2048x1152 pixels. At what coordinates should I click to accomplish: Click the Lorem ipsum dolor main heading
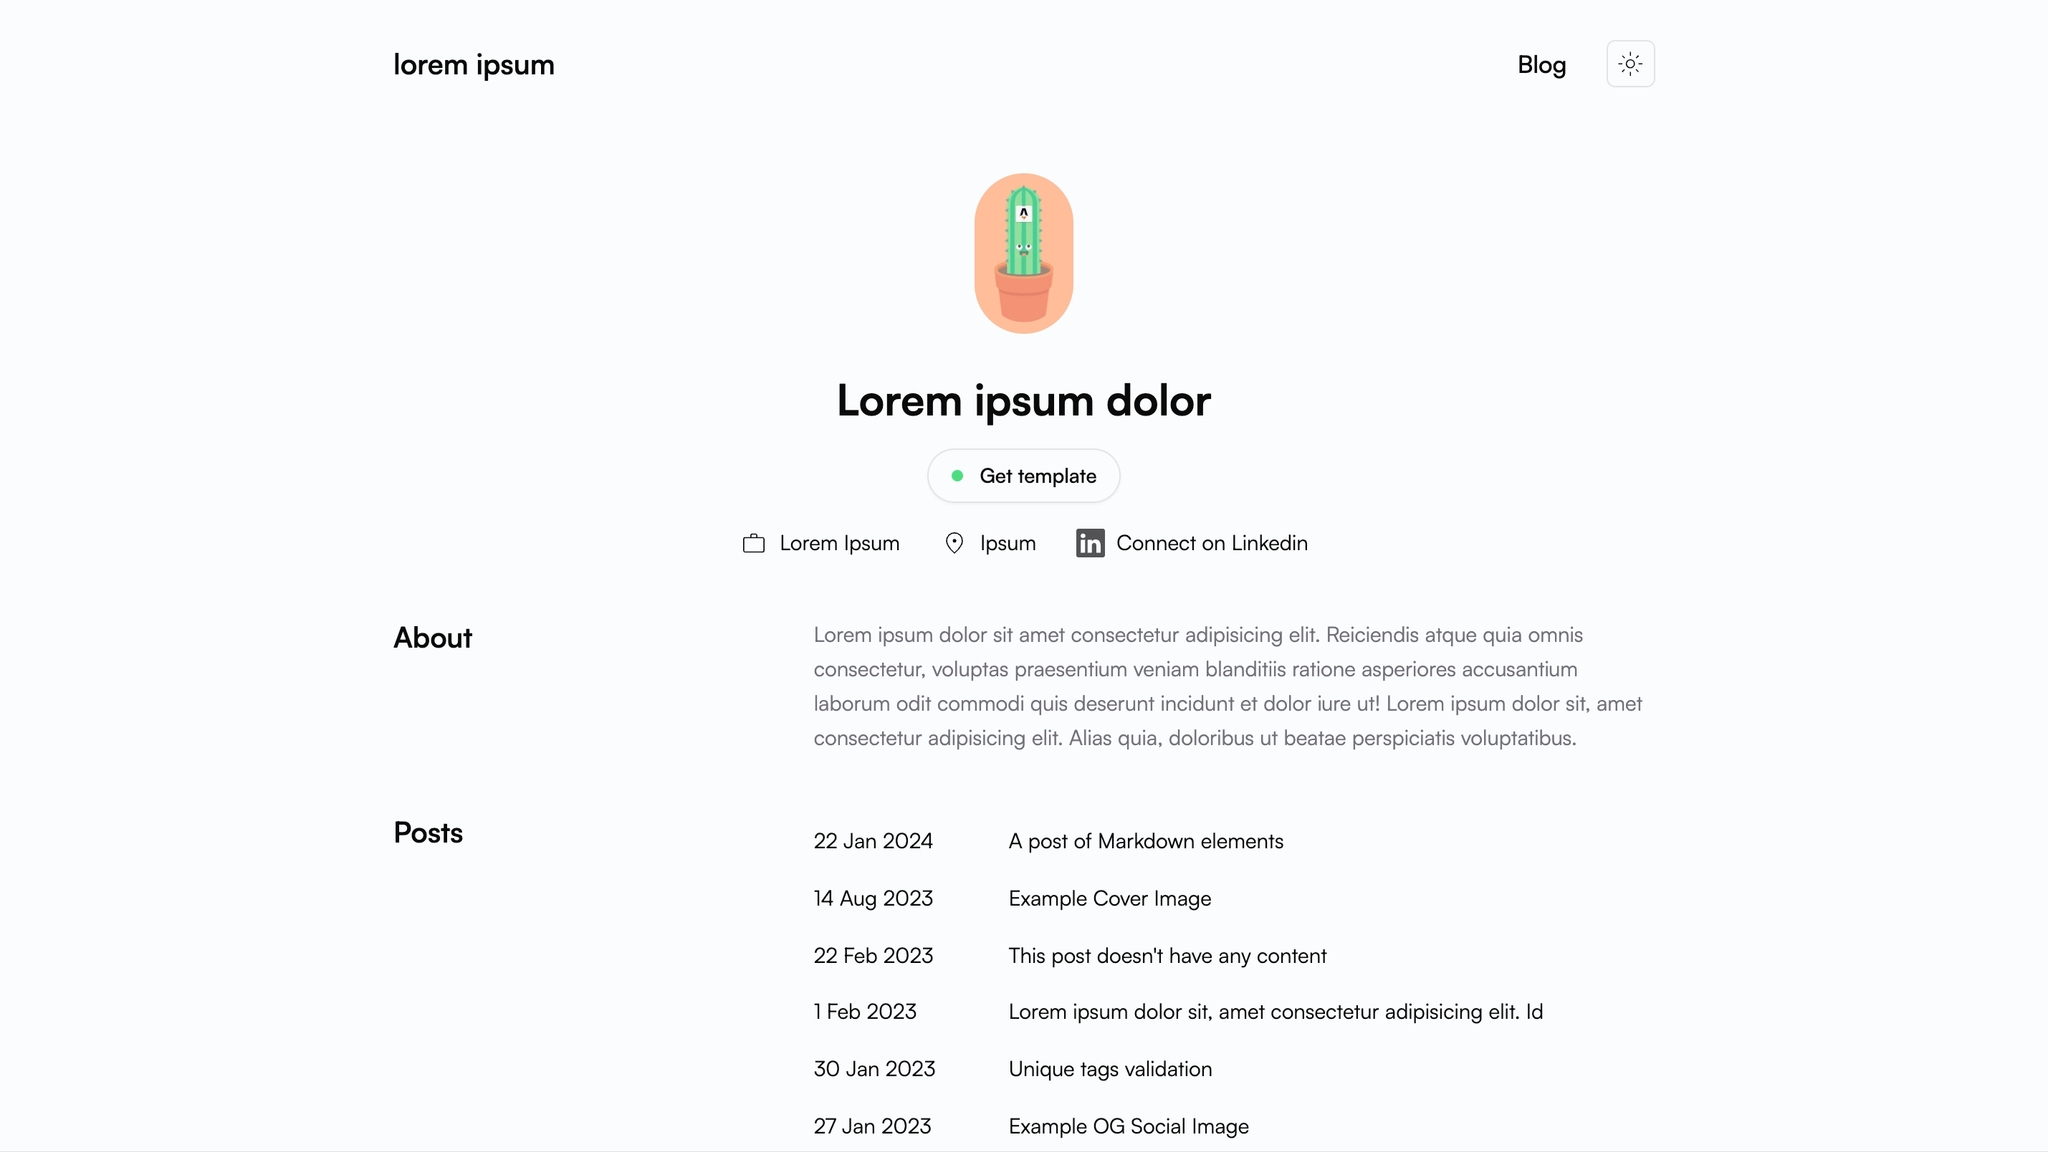pyautogui.click(x=1024, y=400)
